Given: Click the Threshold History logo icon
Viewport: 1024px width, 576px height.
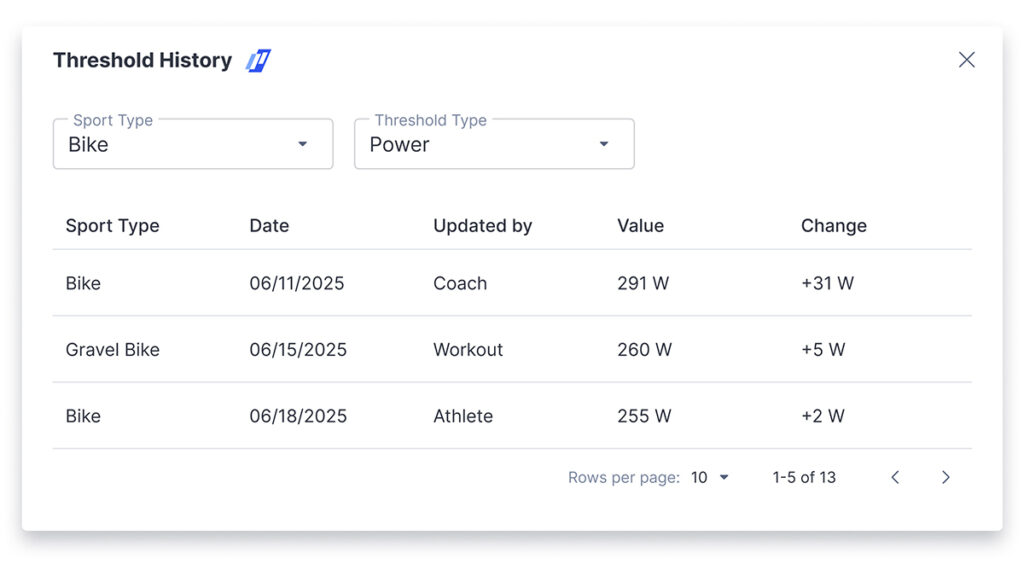Looking at the screenshot, I should click(258, 60).
